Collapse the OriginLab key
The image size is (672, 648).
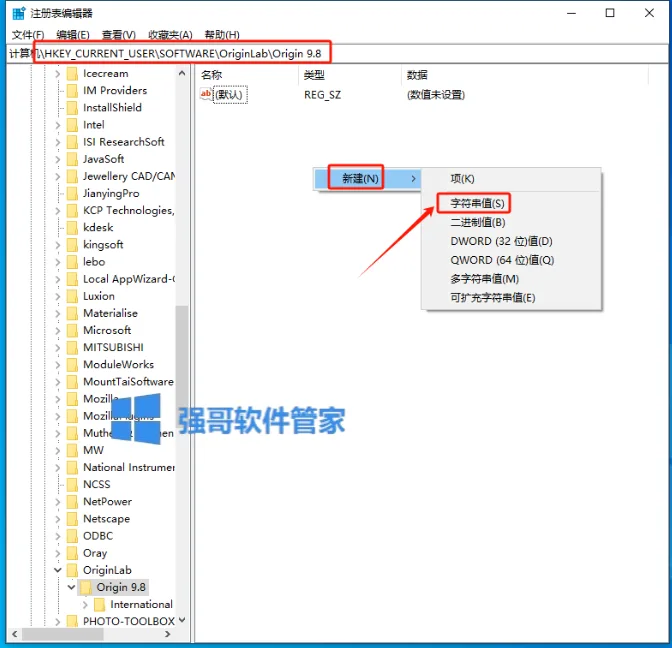(58, 570)
